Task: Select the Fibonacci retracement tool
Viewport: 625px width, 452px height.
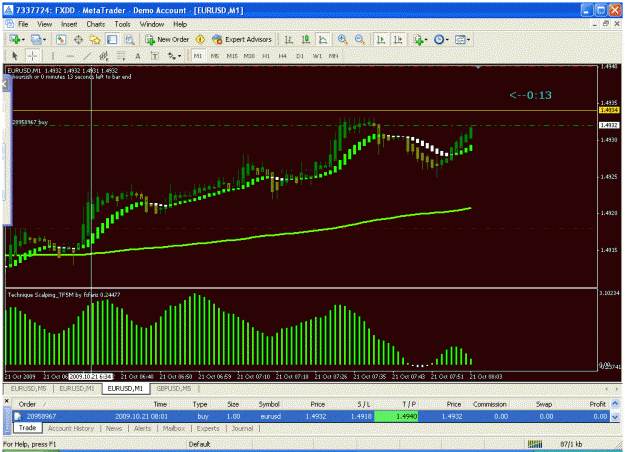Action: (121, 56)
